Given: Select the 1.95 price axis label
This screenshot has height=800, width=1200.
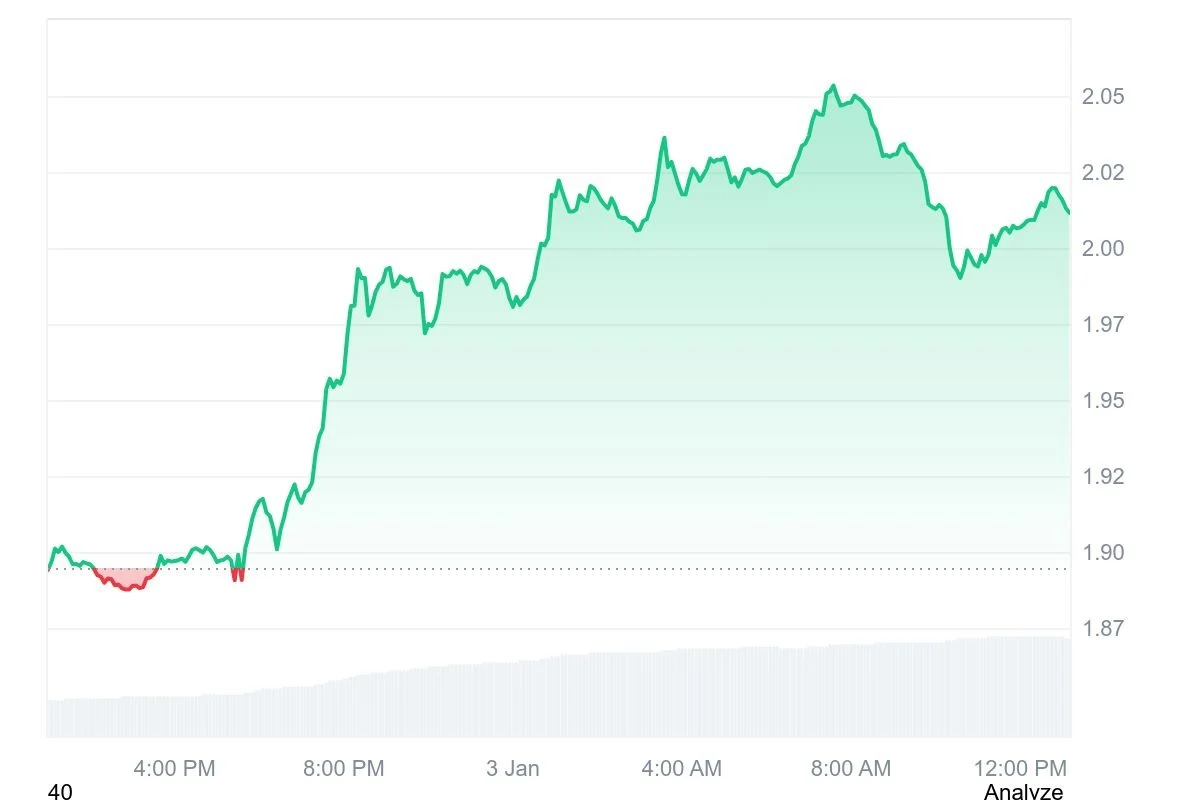Looking at the screenshot, I should pos(1103,401).
